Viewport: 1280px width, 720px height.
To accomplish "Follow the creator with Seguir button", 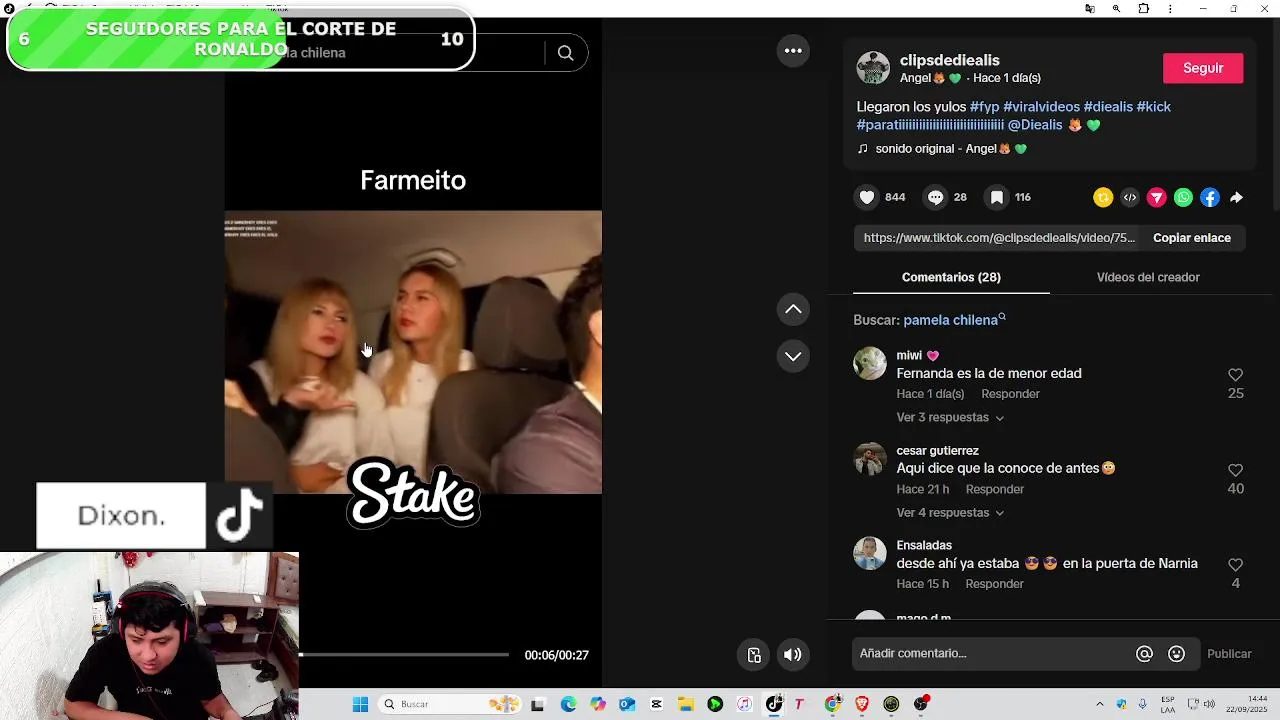I will click(1203, 68).
